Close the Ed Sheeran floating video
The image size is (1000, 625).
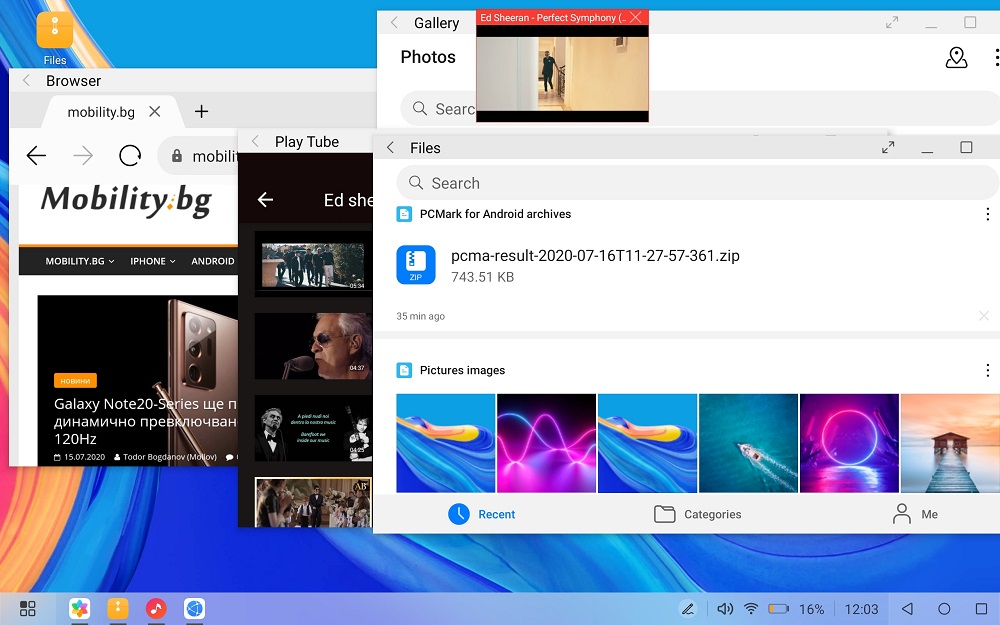[636, 17]
